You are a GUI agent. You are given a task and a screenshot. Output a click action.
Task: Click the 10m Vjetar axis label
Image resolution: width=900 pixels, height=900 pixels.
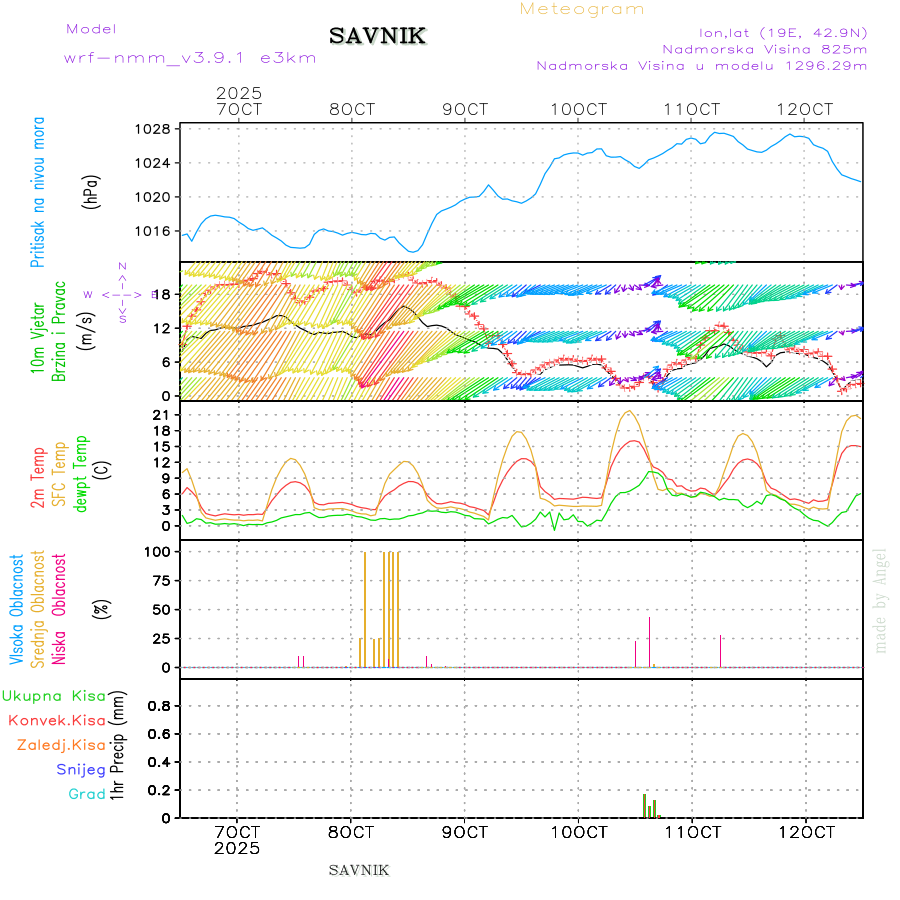(38, 340)
